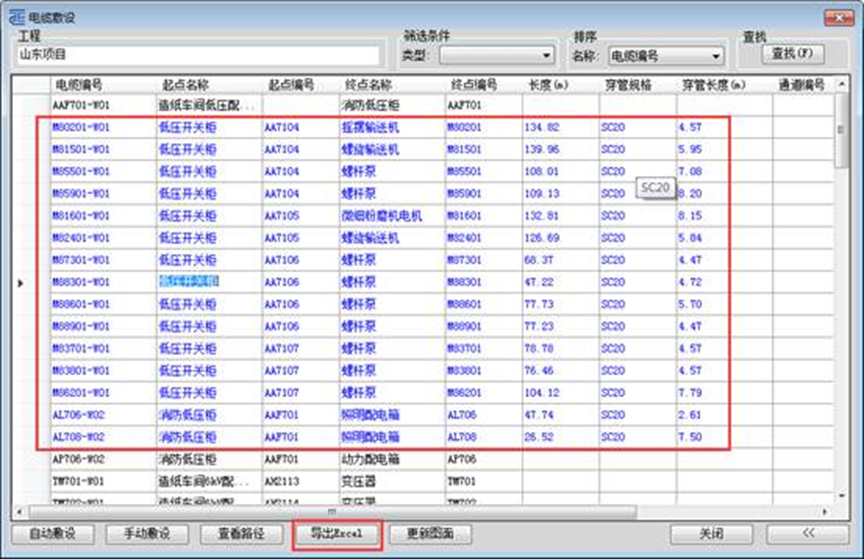Image resolution: width=864 pixels, height=559 pixels.
Task: Open the 名称 sort dropdown showing 电缆编号
Action: click(x=666, y=56)
